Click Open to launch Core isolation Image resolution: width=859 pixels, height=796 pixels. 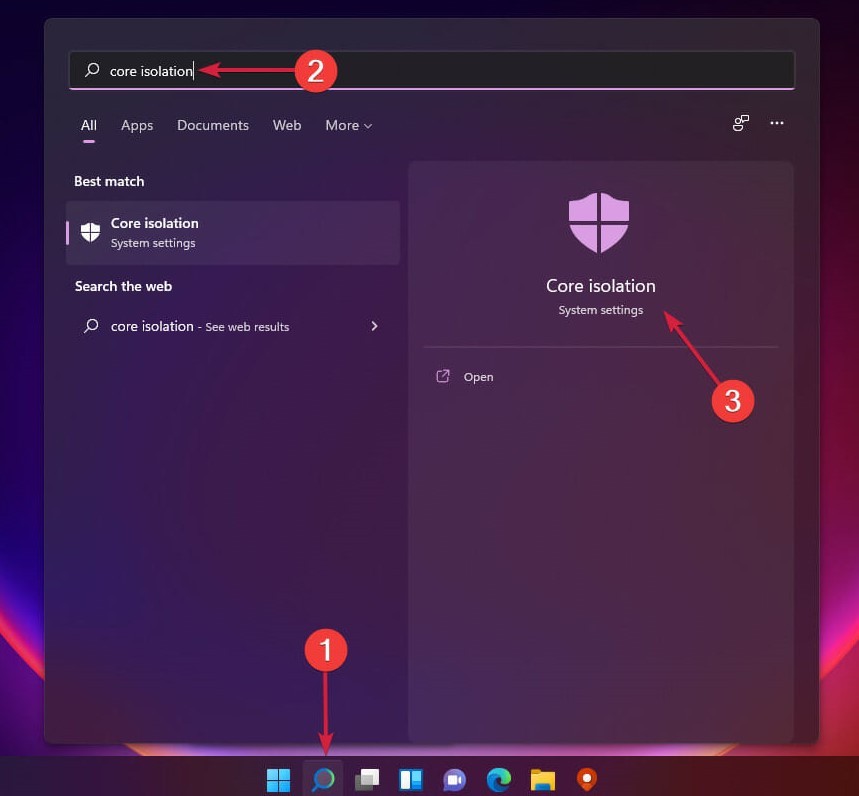point(478,377)
